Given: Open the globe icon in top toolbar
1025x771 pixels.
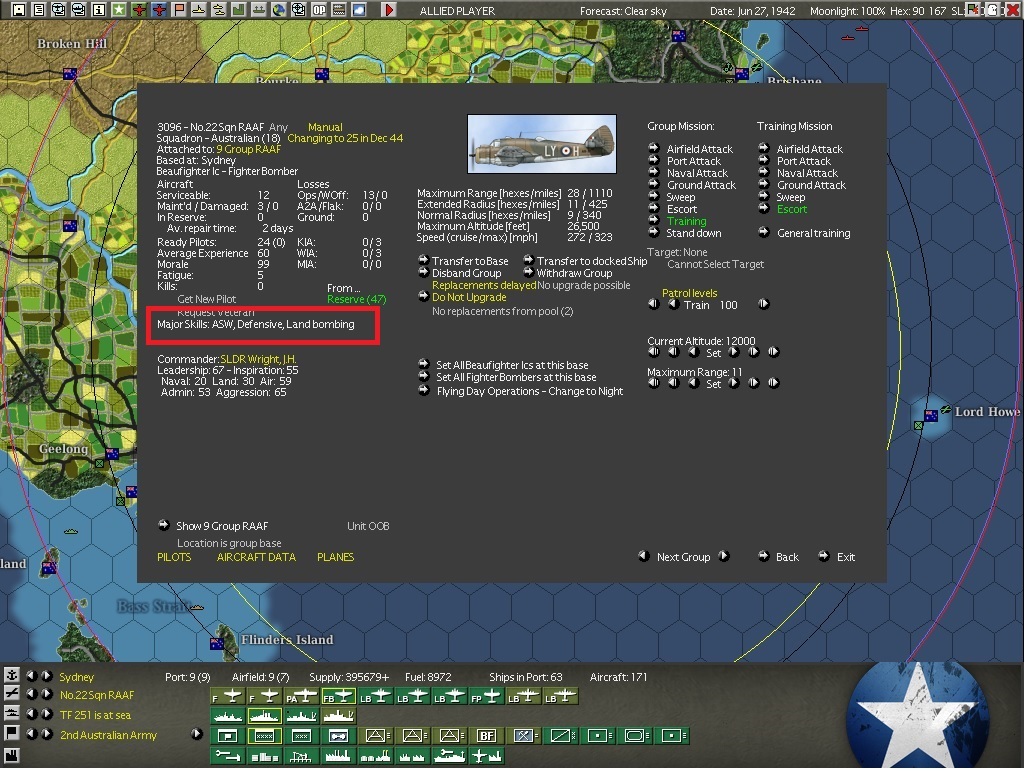Looking at the screenshot, I should (278, 10).
